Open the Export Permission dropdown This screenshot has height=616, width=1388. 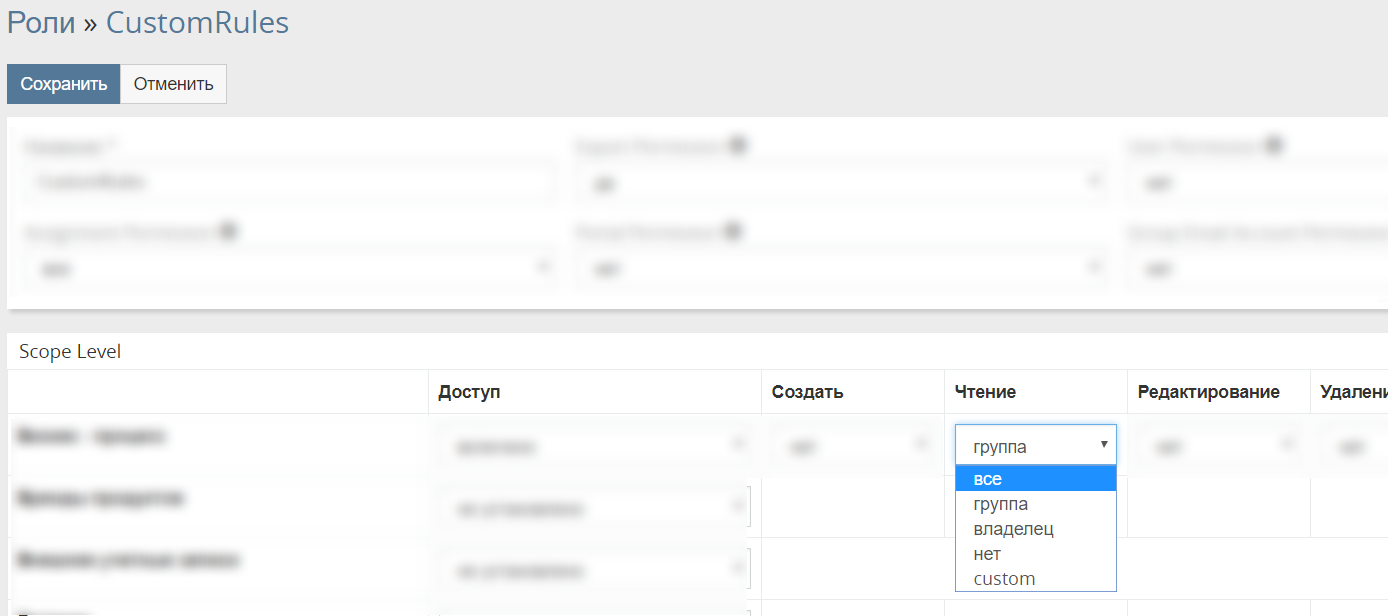tap(840, 183)
